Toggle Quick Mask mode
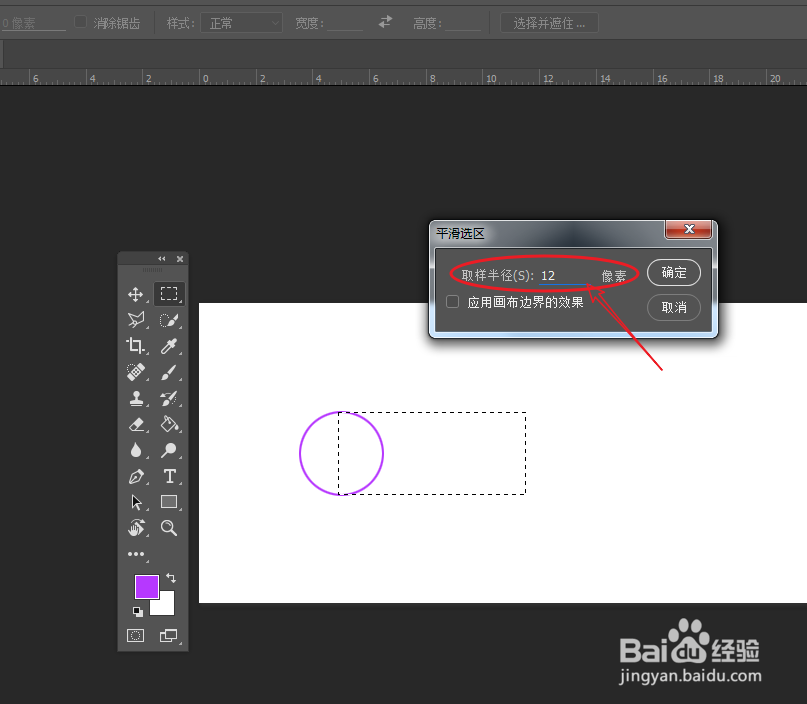Image resolution: width=807 pixels, height=704 pixels. [136, 636]
